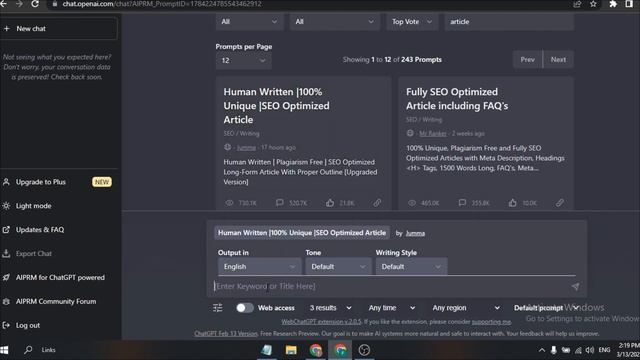Upvote the Fully SEO Optimized prompt
Screen dimensions: 640x360
click(x=513, y=202)
